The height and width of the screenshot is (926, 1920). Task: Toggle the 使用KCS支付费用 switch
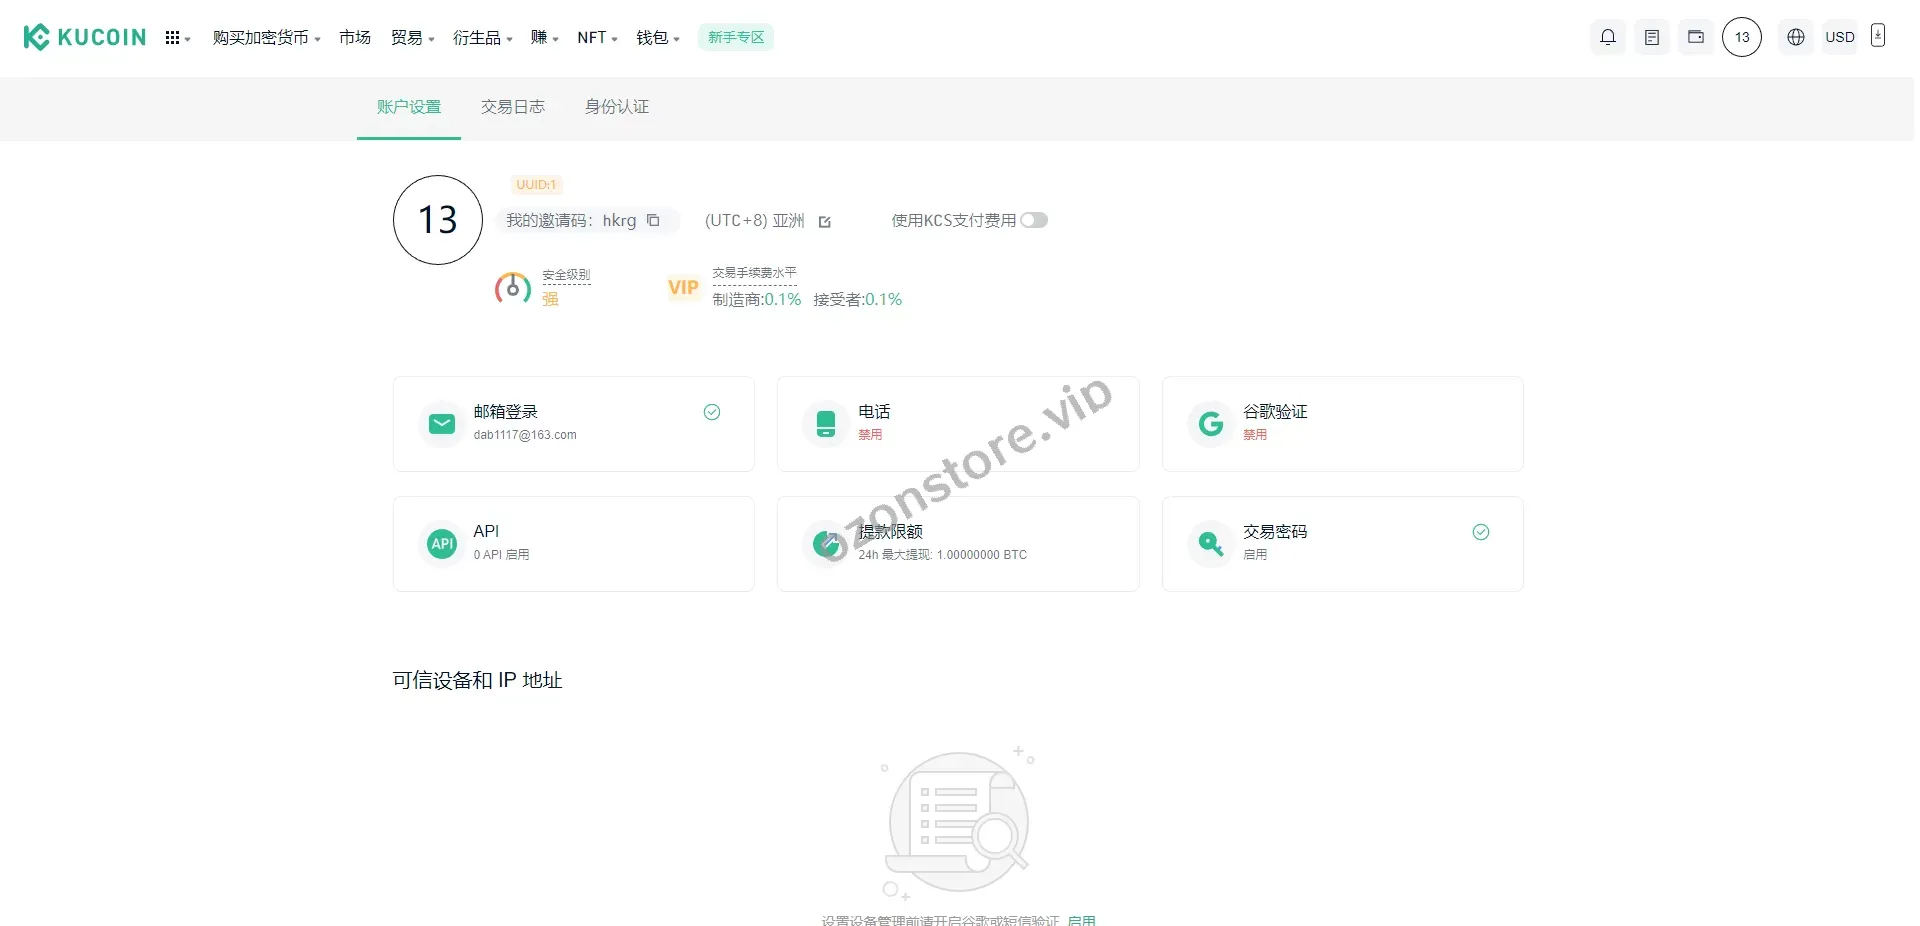pos(1033,220)
